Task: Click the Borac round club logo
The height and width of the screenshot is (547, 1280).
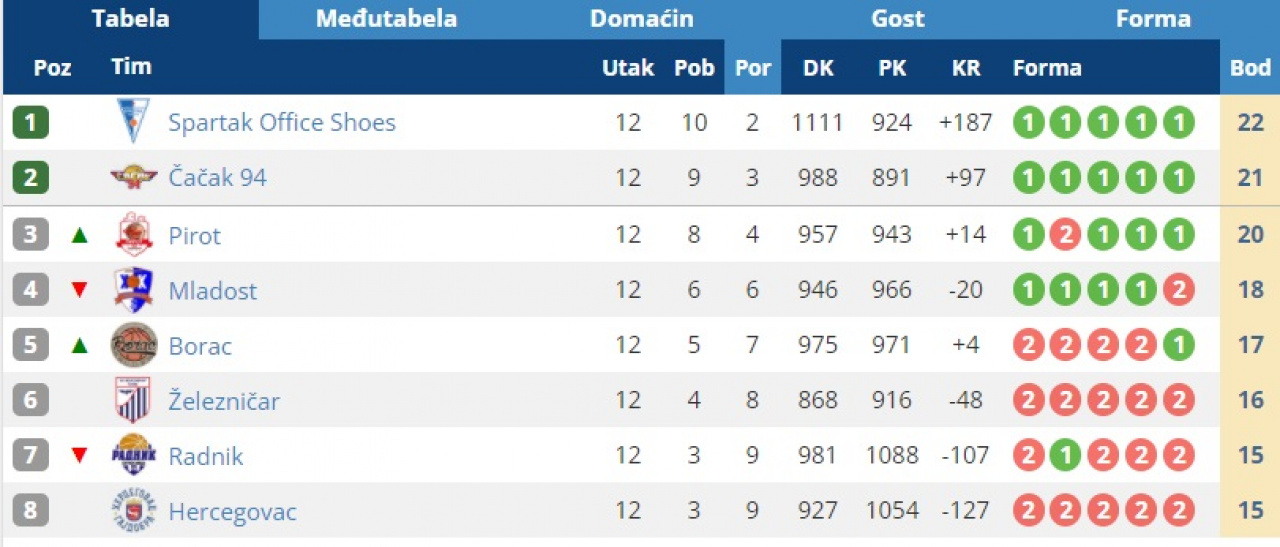Action: coord(133,346)
